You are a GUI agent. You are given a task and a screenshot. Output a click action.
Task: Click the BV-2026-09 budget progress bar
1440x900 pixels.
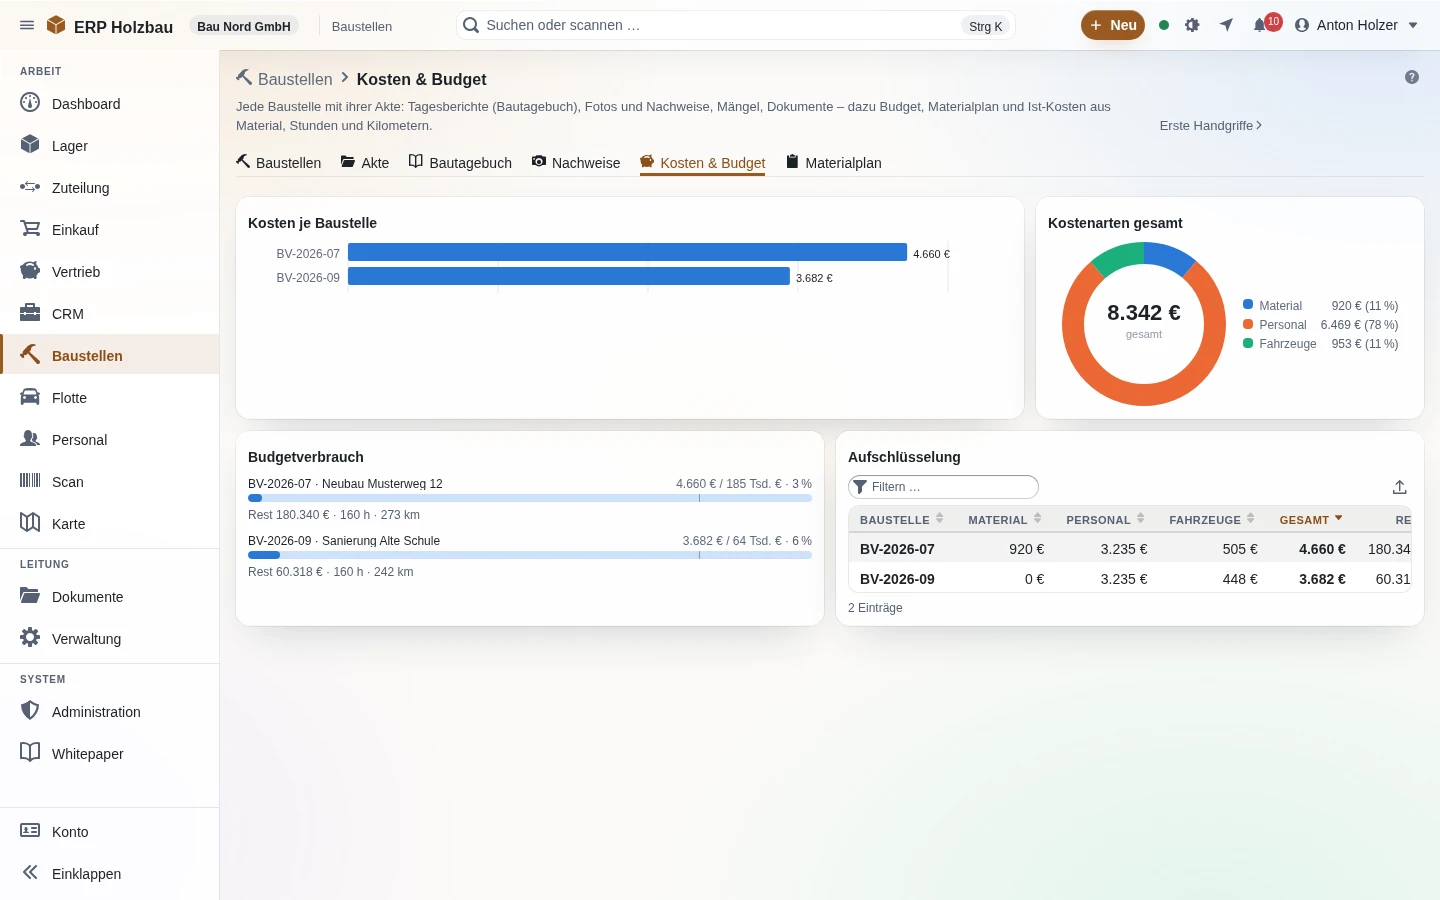(530, 555)
